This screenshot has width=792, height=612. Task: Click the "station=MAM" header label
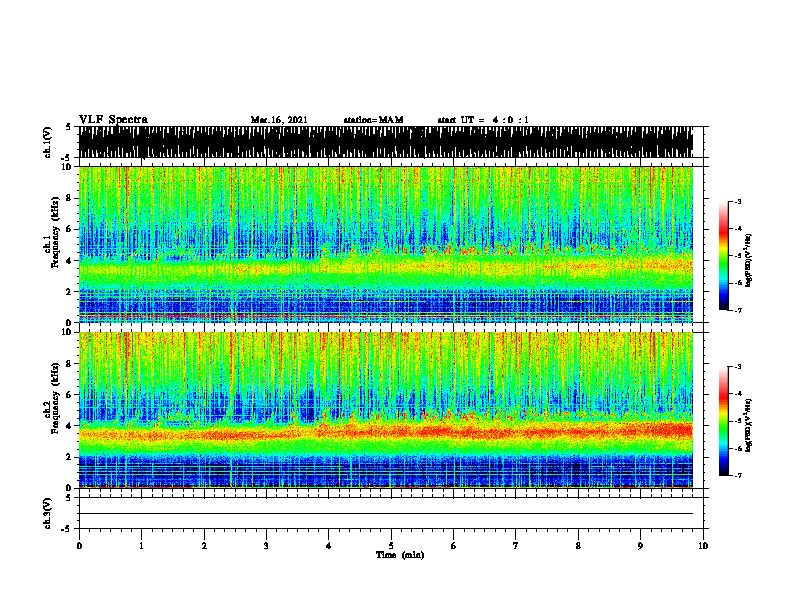tap(373, 120)
